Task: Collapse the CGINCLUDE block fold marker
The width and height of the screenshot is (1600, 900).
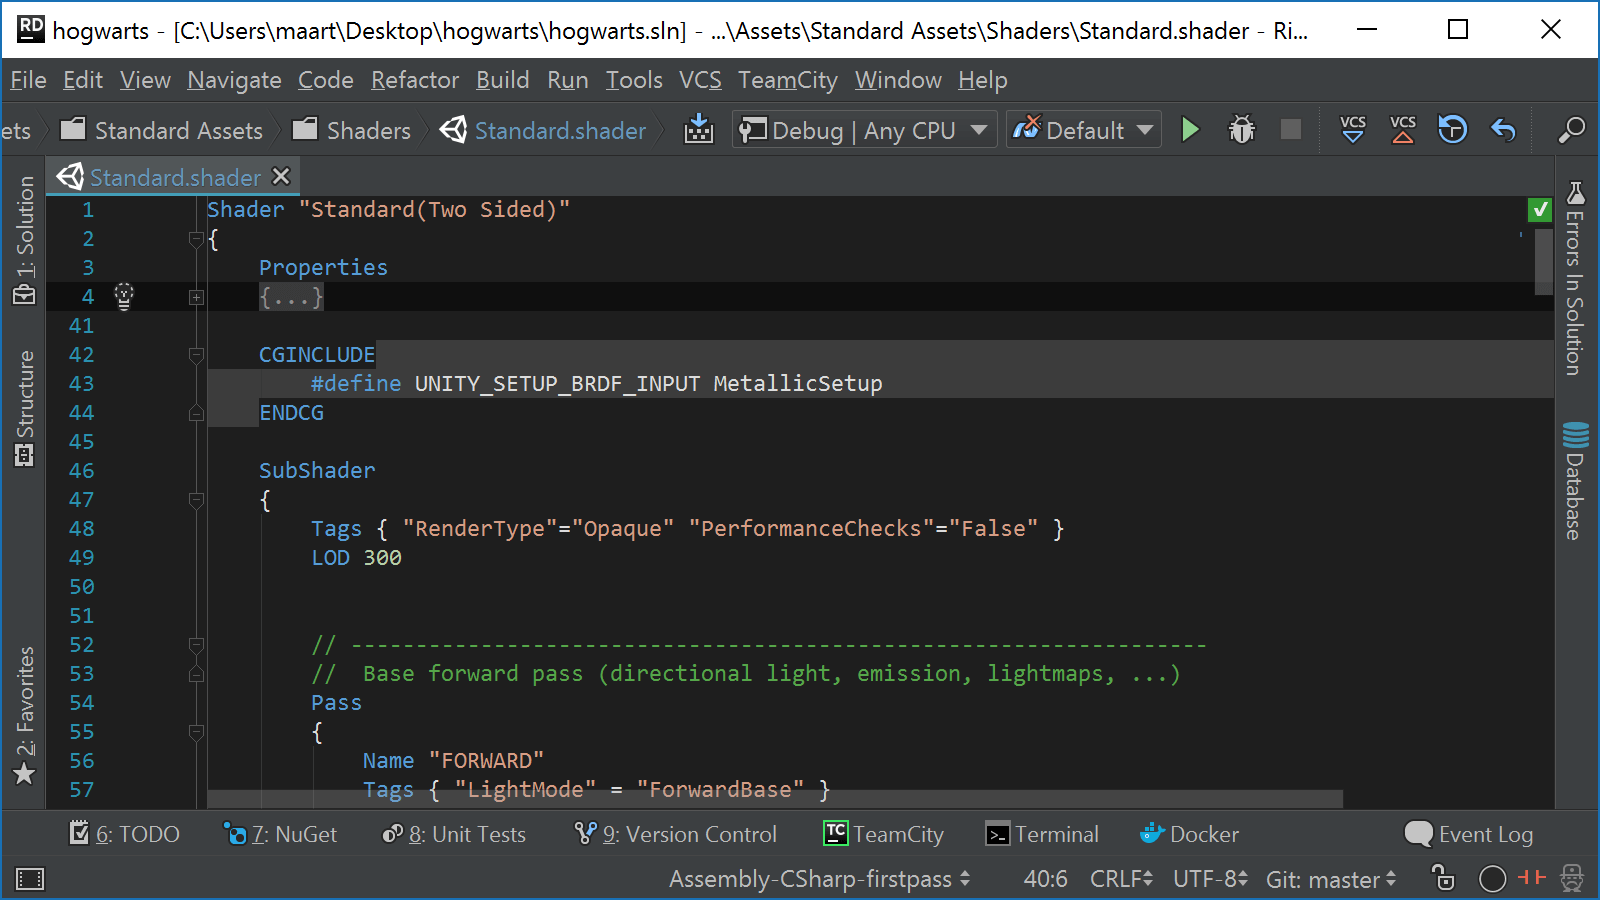Action: pos(196,355)
